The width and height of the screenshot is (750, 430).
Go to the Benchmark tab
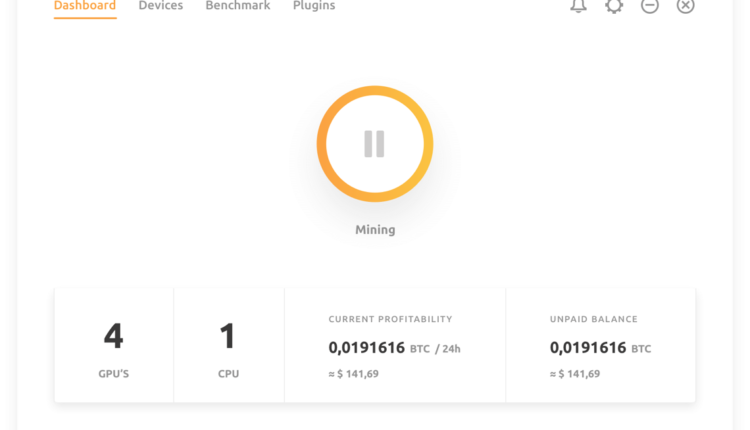238,6
